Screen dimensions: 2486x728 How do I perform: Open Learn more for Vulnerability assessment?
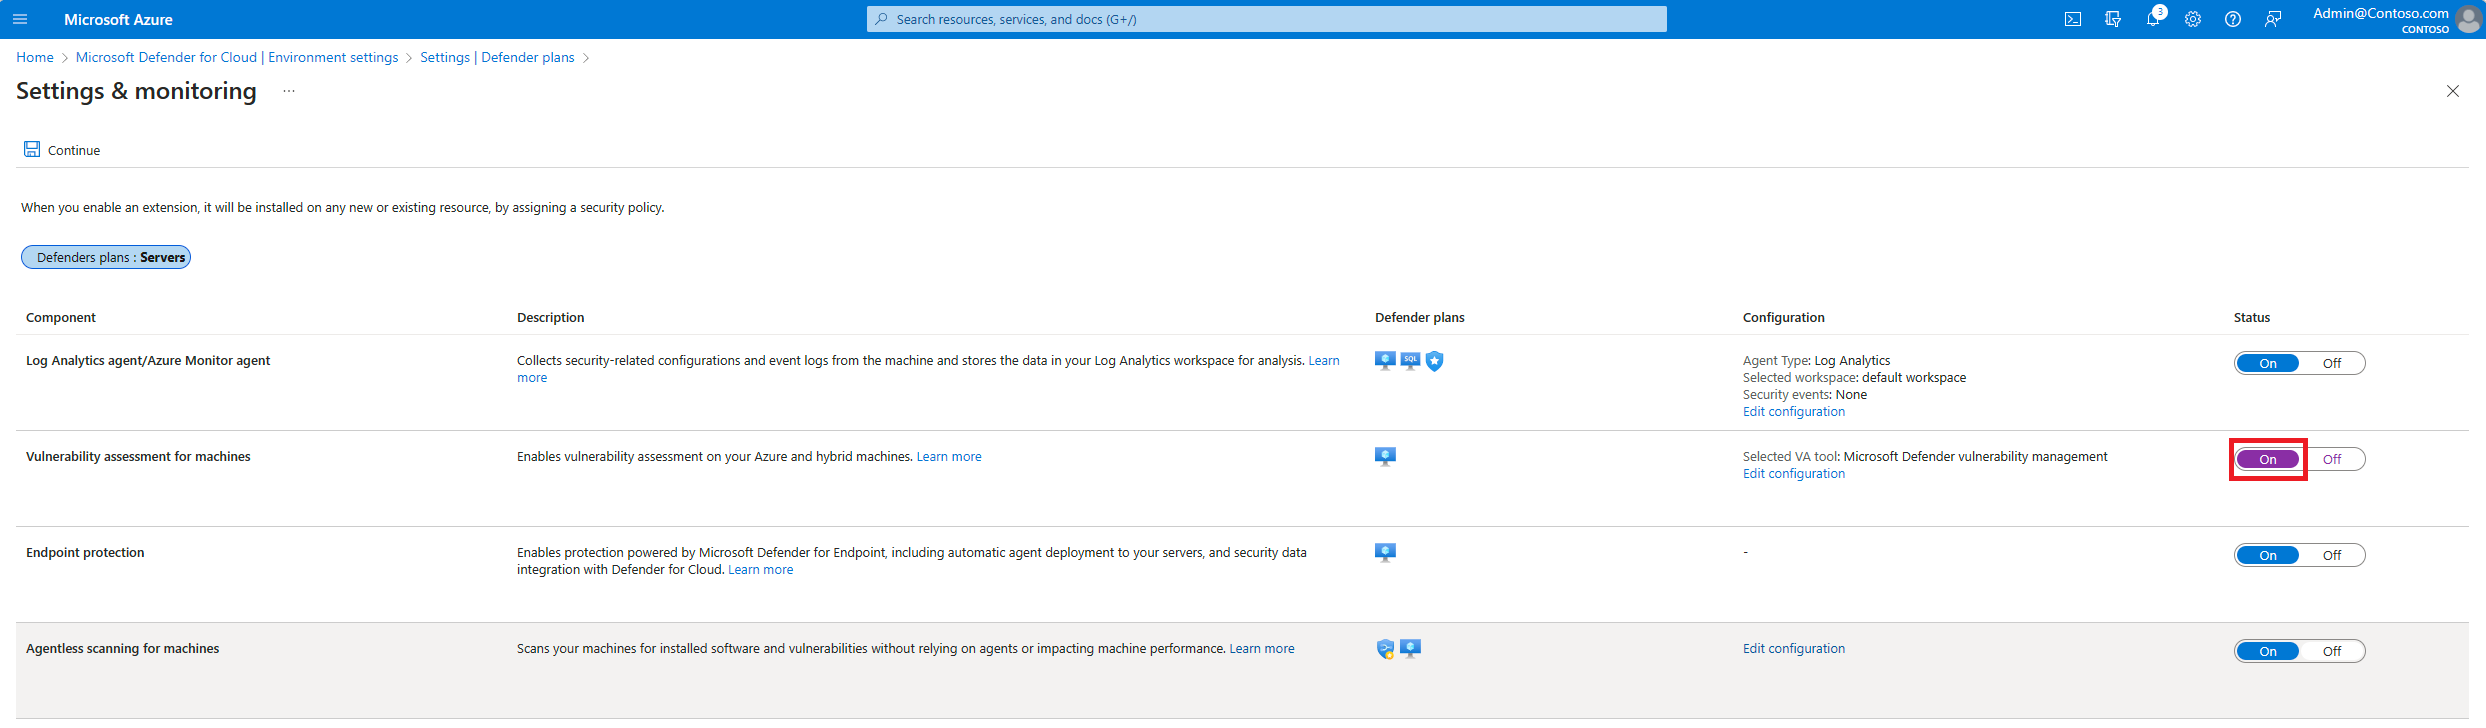coord(949,457)
